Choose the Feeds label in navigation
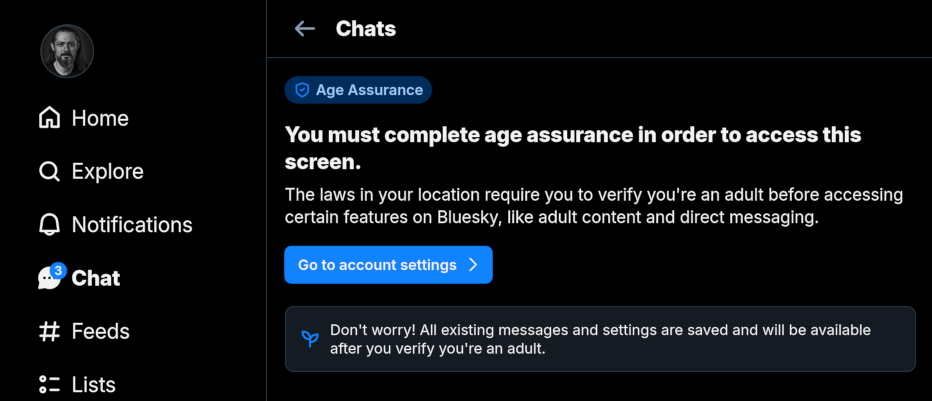Screen dimensions: 932x401 100,331
